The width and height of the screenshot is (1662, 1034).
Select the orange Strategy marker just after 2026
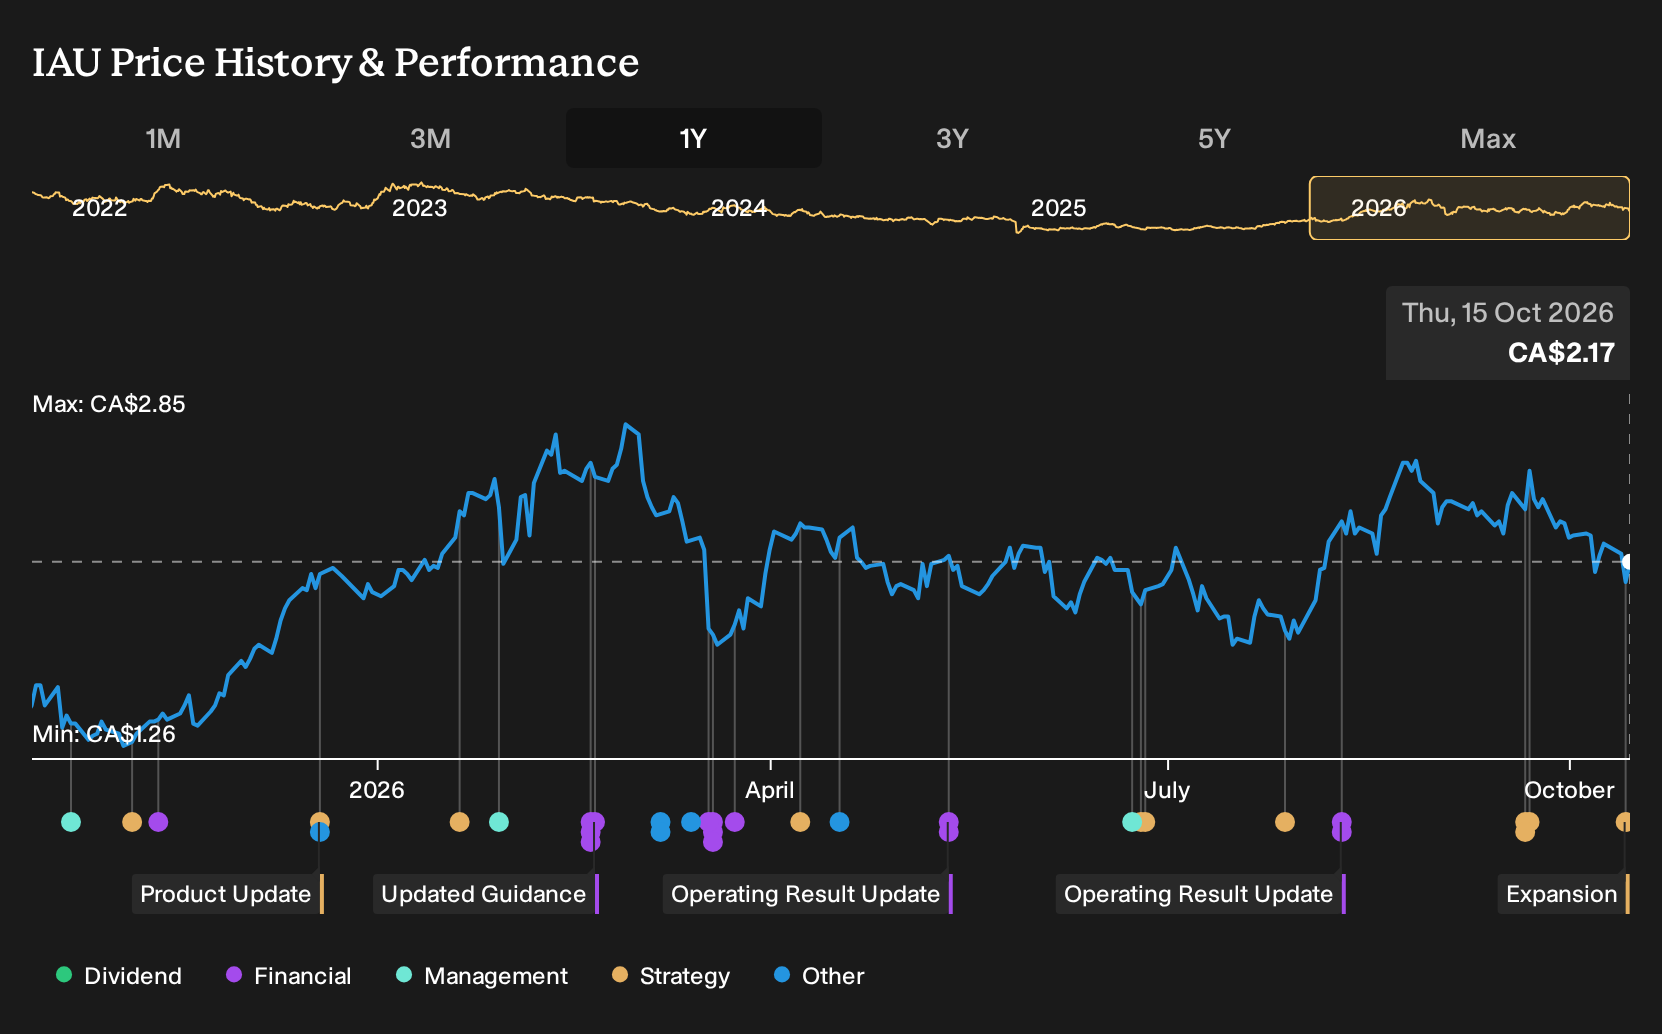(459, 822)
